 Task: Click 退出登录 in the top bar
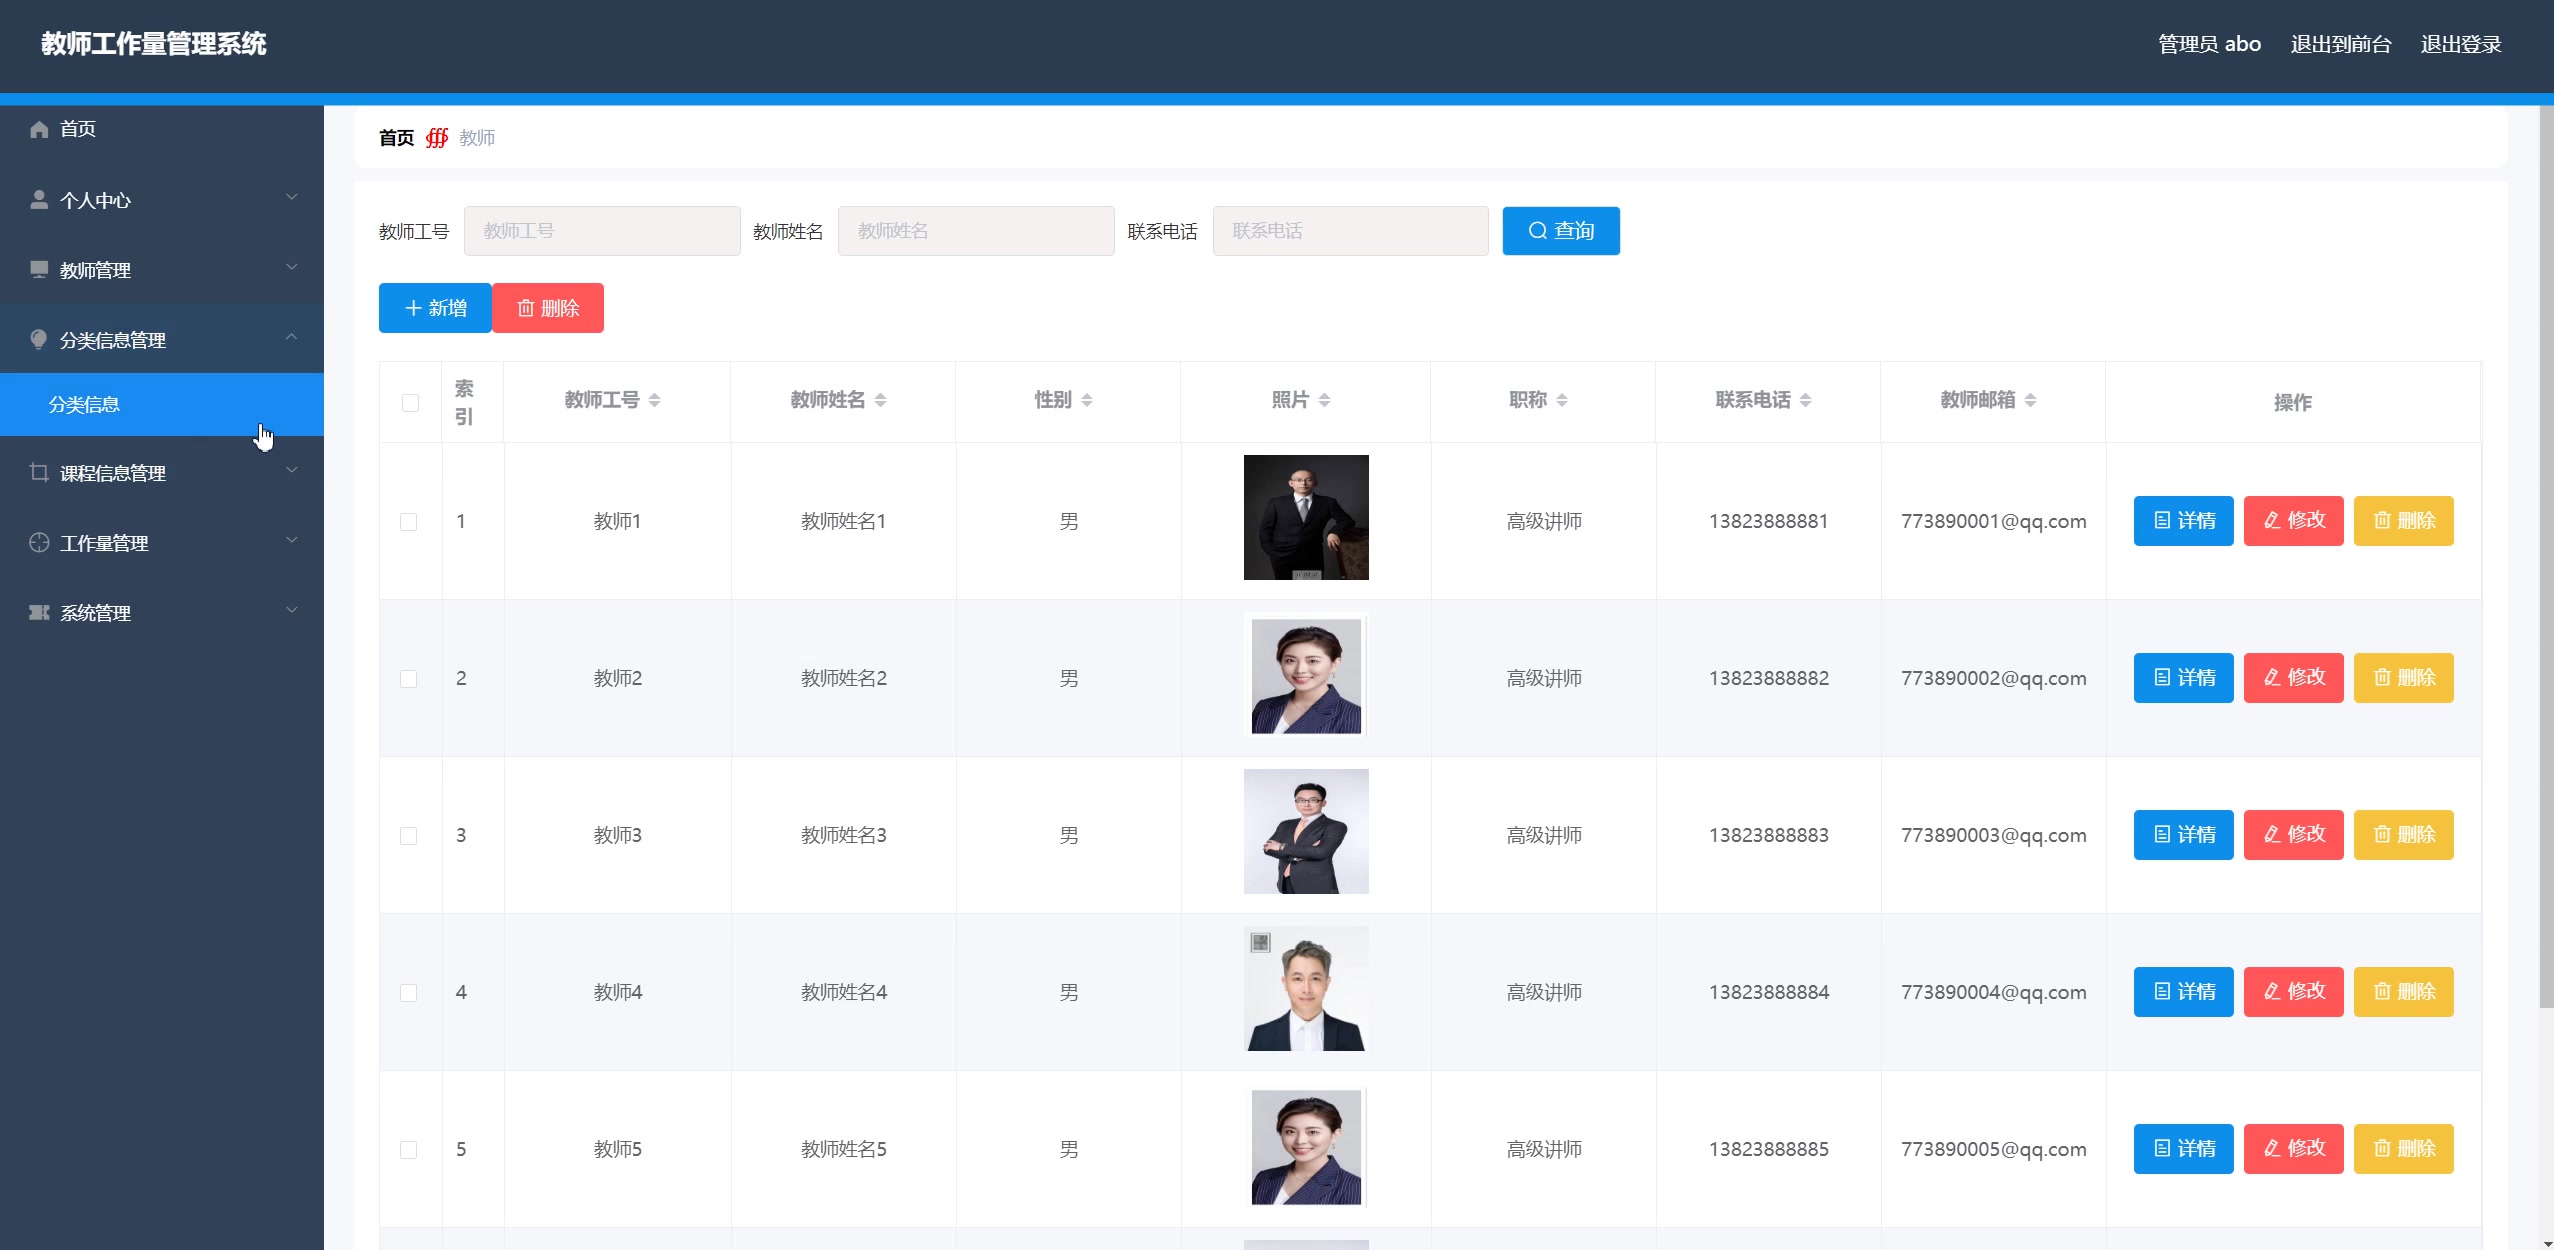[x=2460, y=44]
